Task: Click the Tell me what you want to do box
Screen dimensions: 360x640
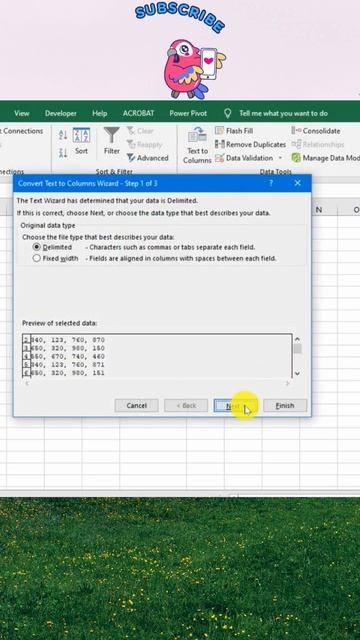Action: point(283,113)
